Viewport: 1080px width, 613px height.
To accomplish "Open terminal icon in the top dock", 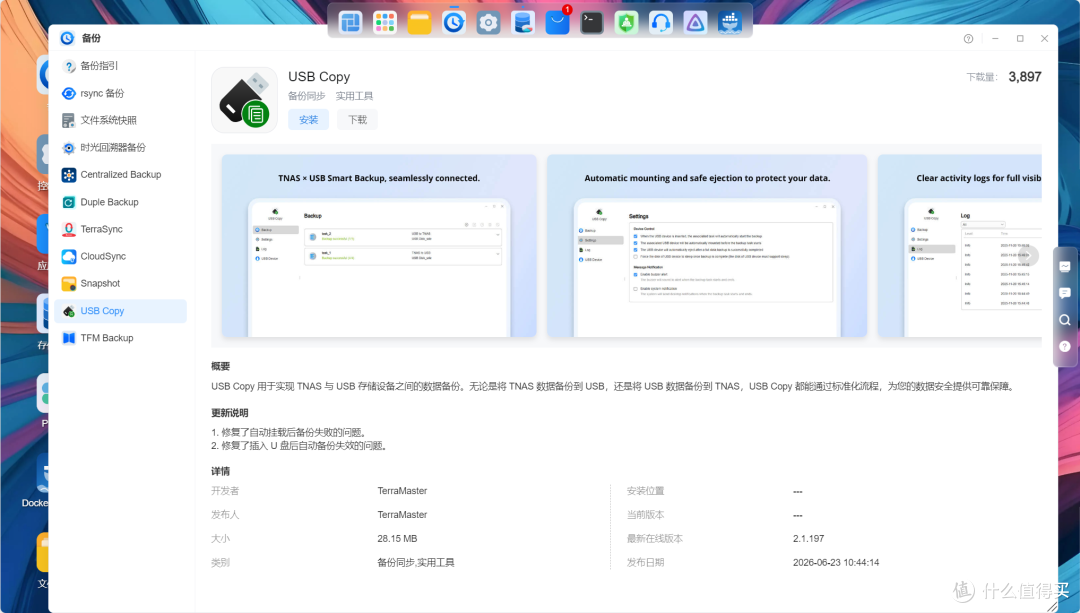I will pos(592,23).
